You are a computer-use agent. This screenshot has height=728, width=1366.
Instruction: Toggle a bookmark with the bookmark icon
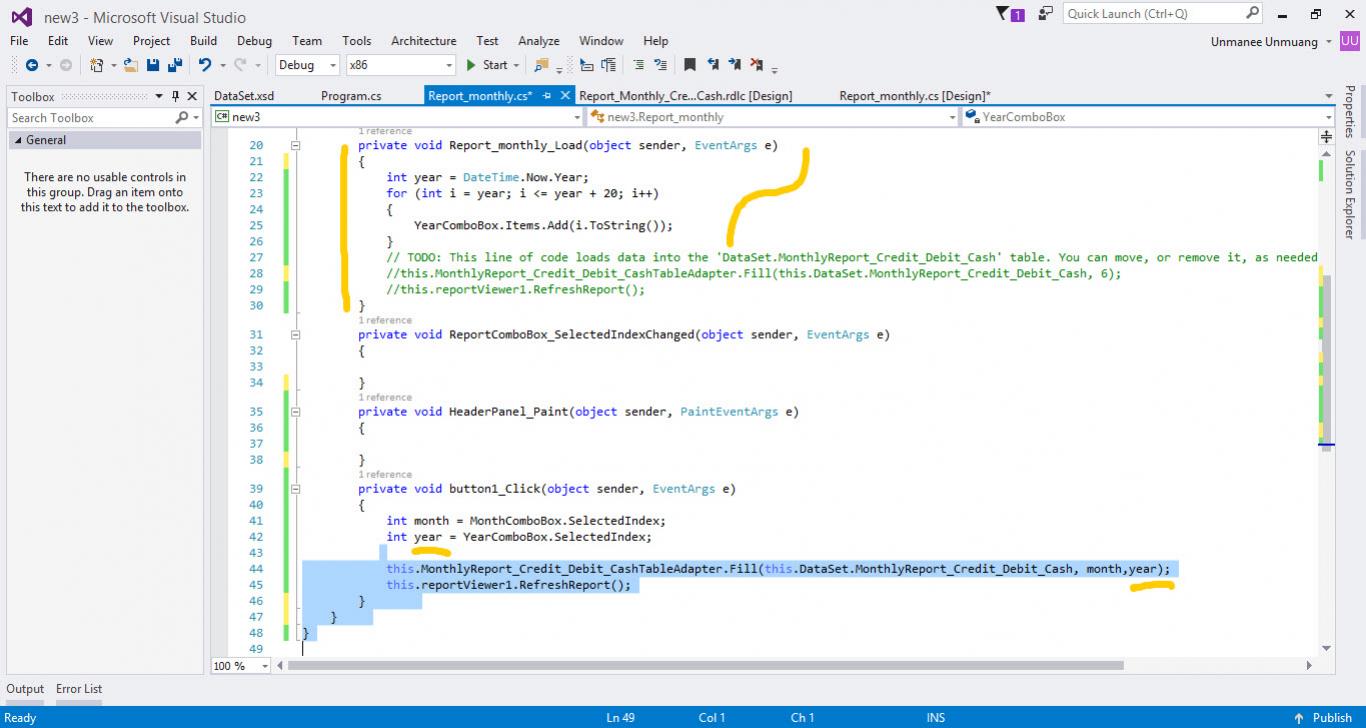coord(690,65)
